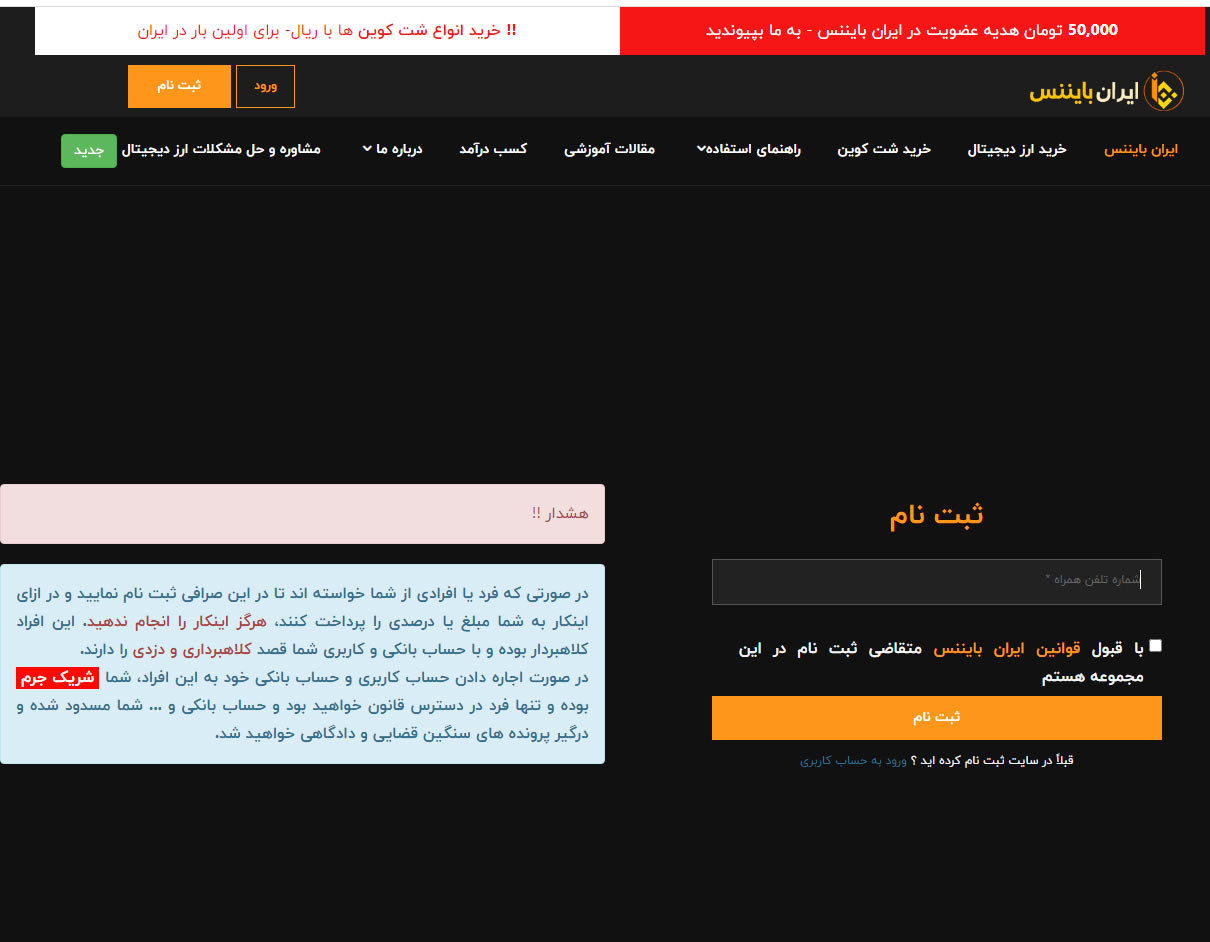Click the green جدید badge
This screenshot has height=942, width=1210.
coord(89,150)
